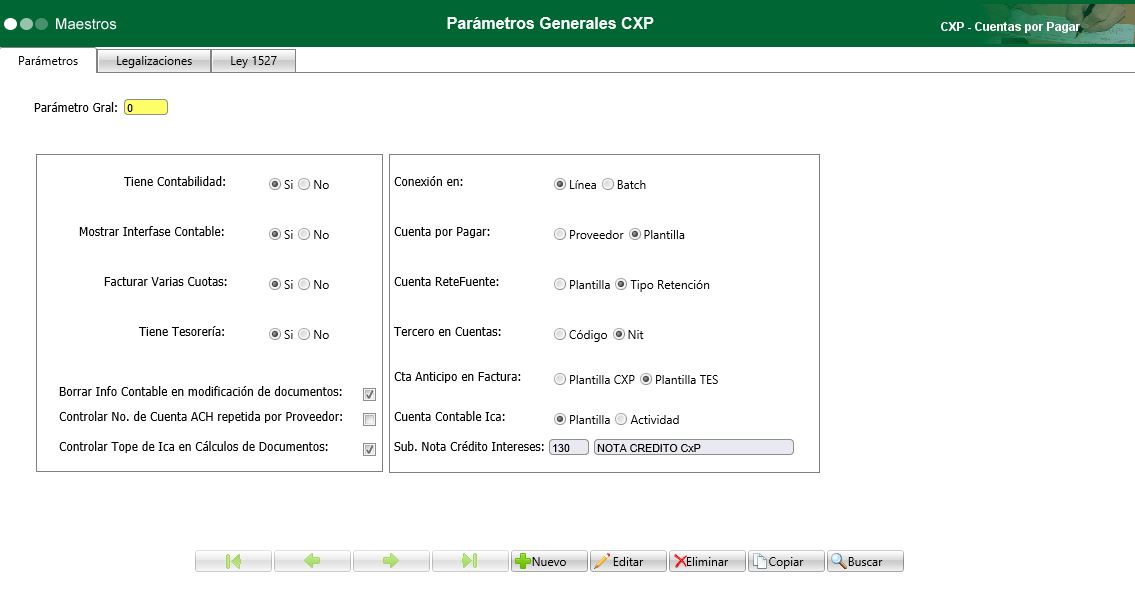The height and width of the screenshot is (607, 1135).
Task: Uncheck Borrar Info Contable en modificación
Action: 369,394
